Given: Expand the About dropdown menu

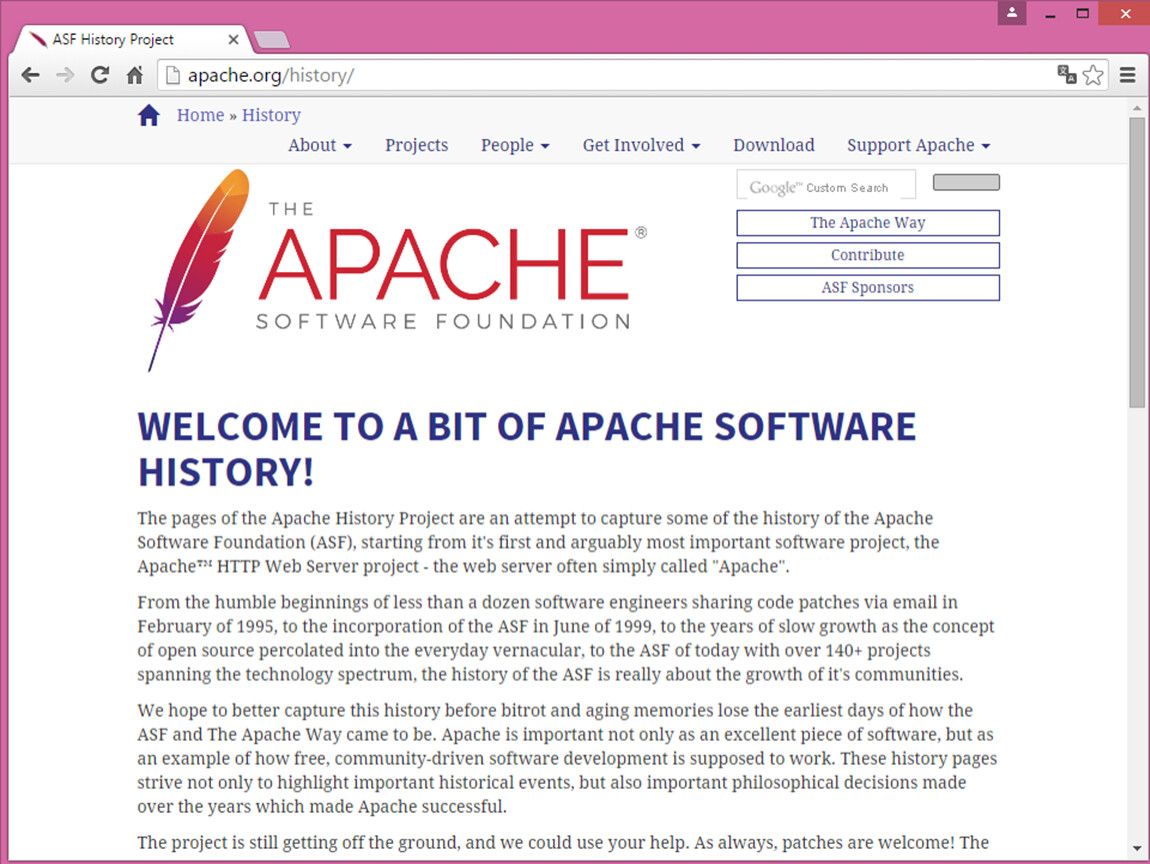Looking at the screenshot, I should tap(320, 145).
